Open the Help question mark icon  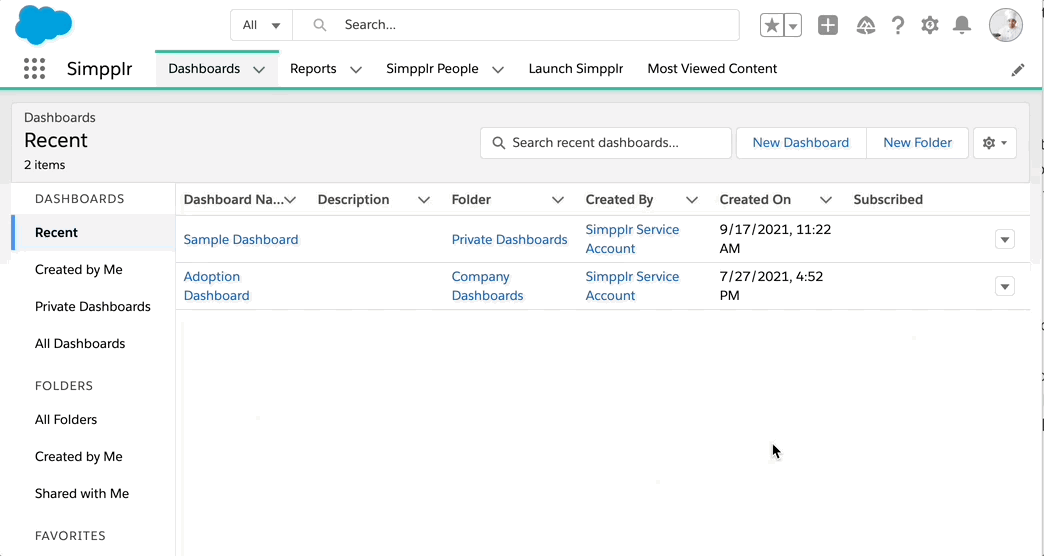pos(898,25)
